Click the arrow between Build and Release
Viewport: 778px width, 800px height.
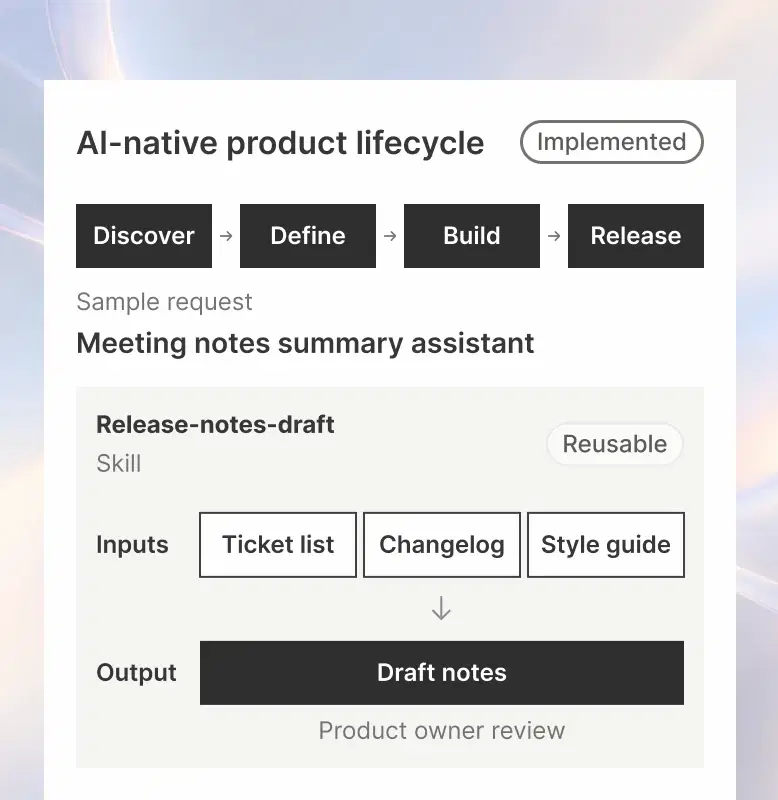tap(554, 236)
